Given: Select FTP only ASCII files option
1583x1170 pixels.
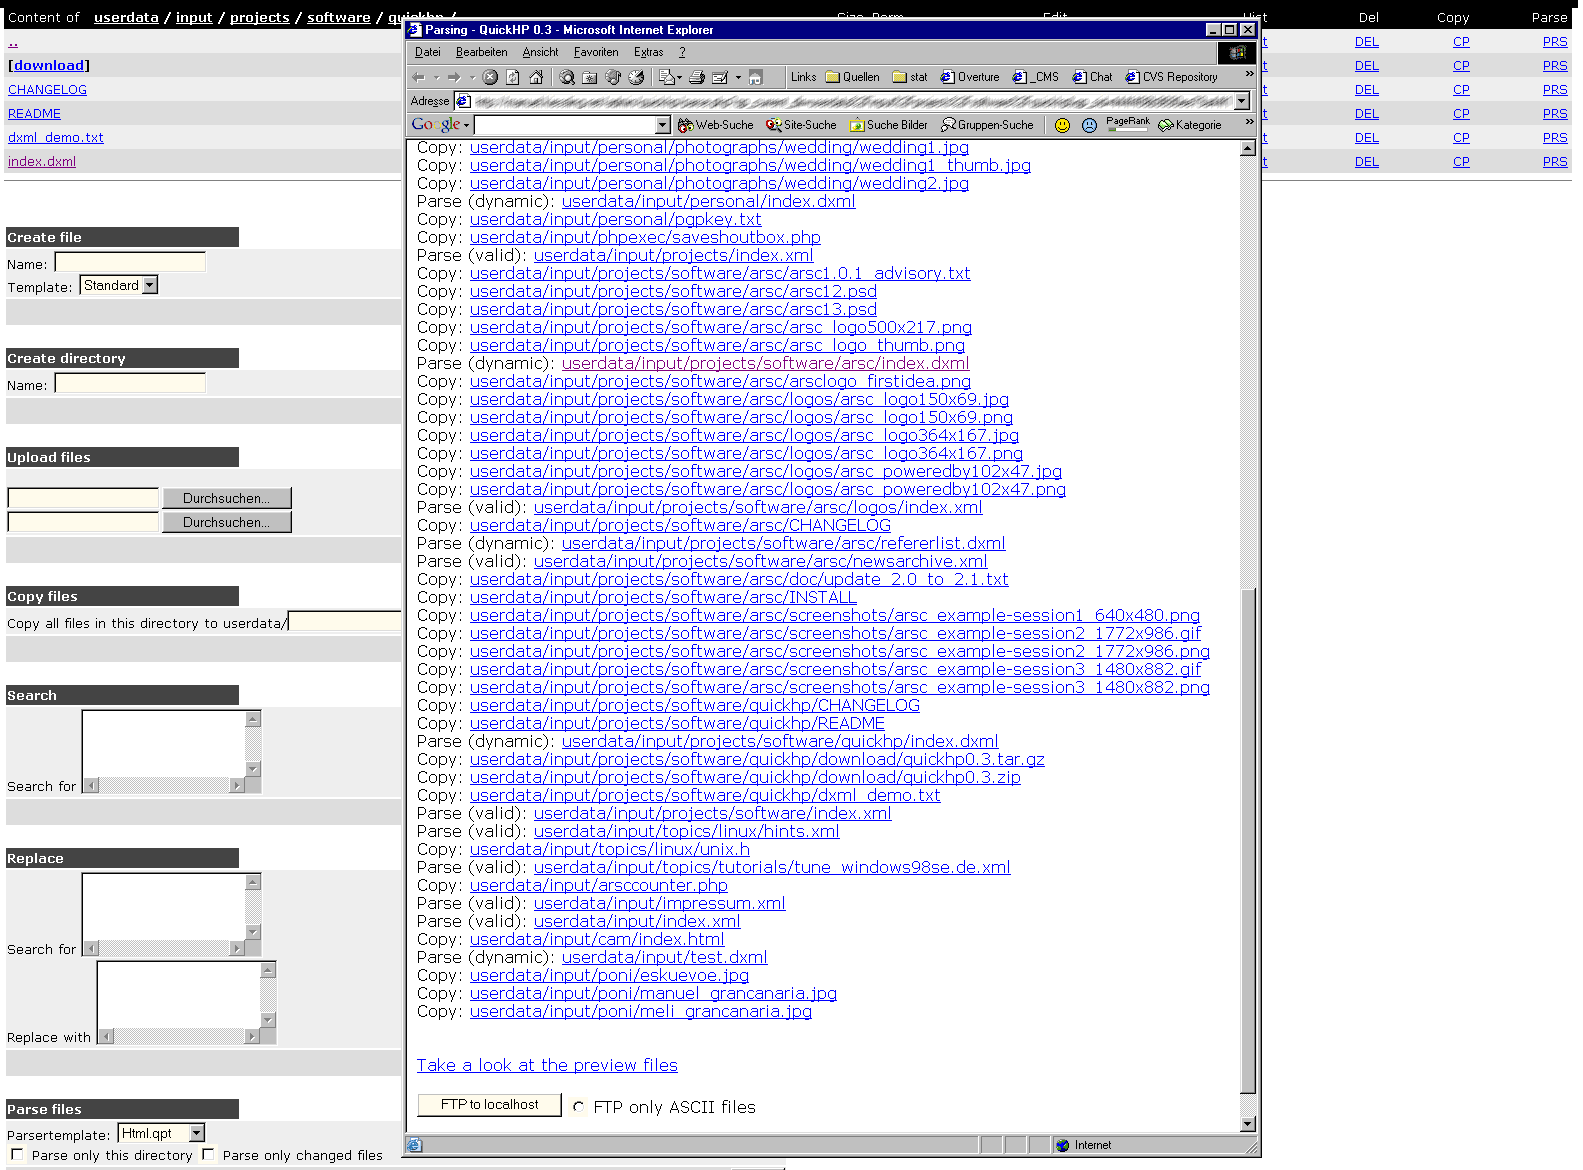Looking at the screenshot, I should (579, 1107).
